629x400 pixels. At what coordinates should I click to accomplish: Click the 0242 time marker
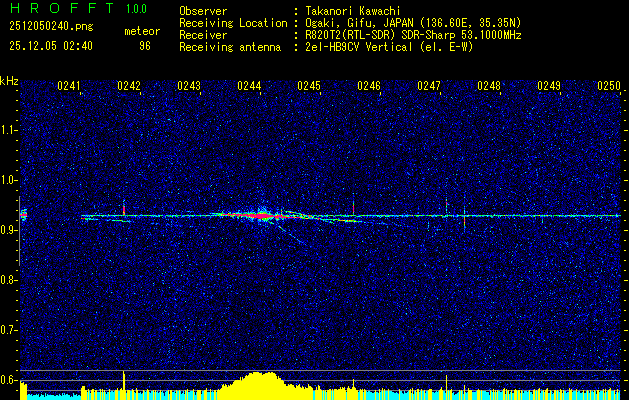[x=129, y=86]
